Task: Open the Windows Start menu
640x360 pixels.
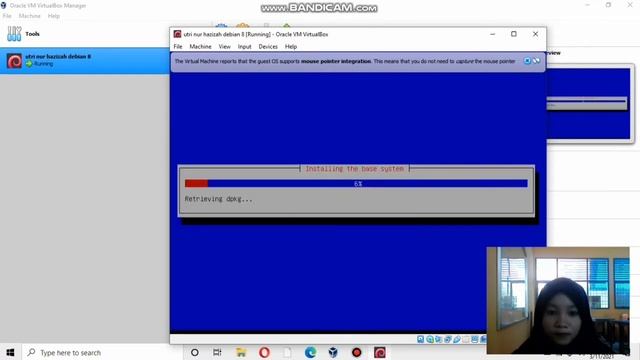Action: (x=10, y=352)
